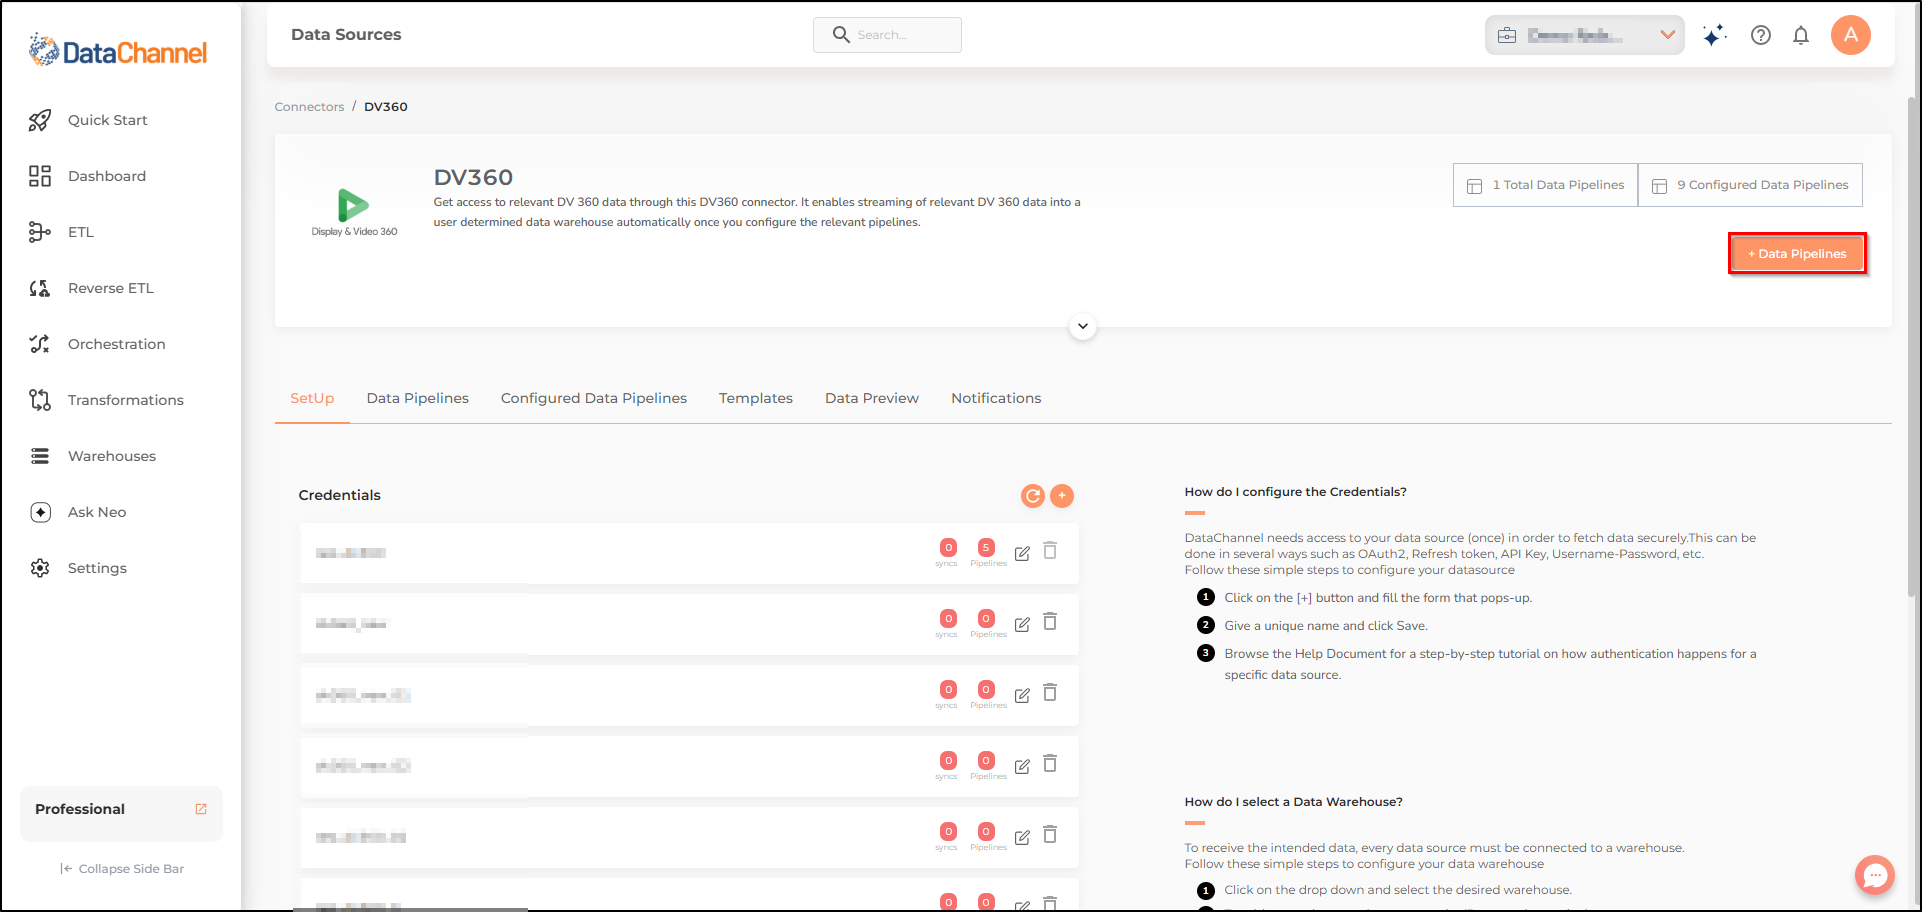Open the workspace selector dropdown
The height and width of the screenshot is (912, 1922).
pos(1585,35)
